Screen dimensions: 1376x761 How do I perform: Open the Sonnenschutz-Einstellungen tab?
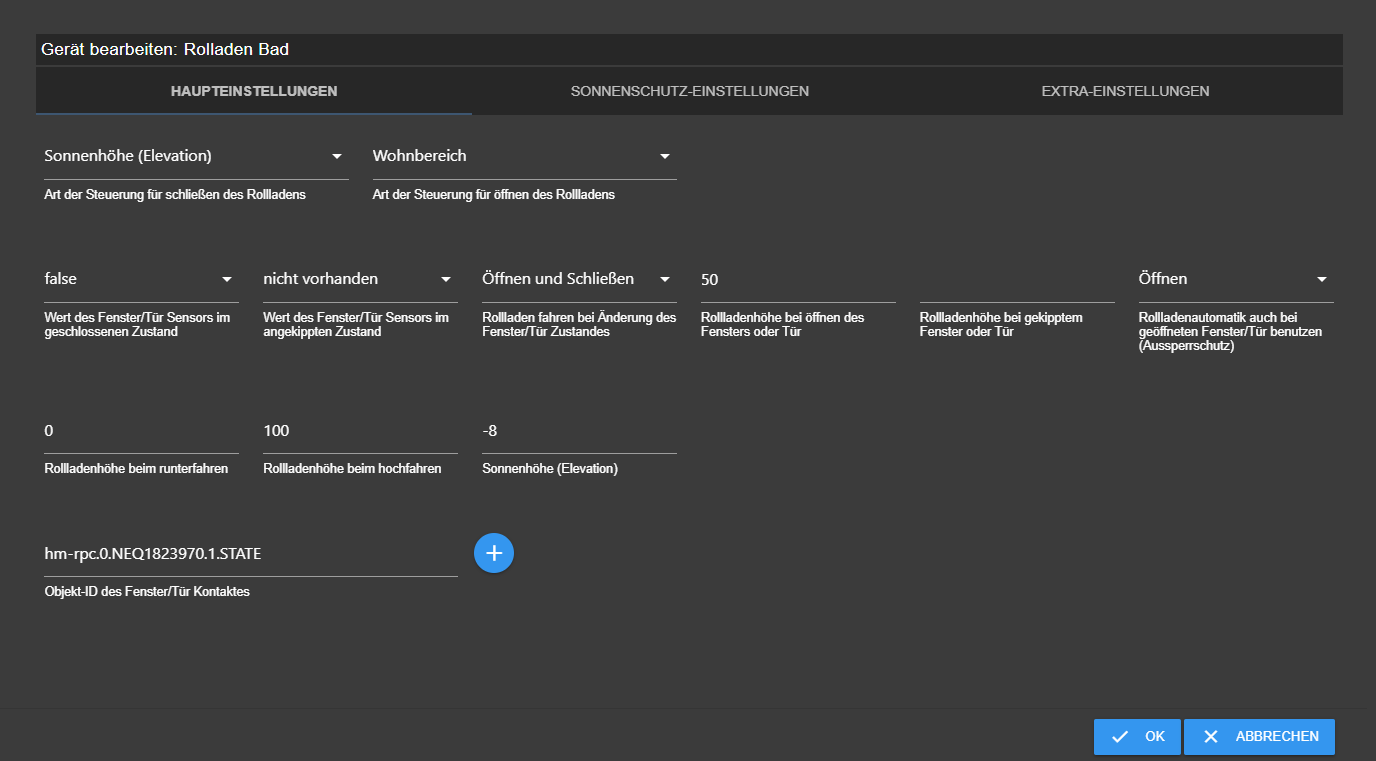(690, 91)
